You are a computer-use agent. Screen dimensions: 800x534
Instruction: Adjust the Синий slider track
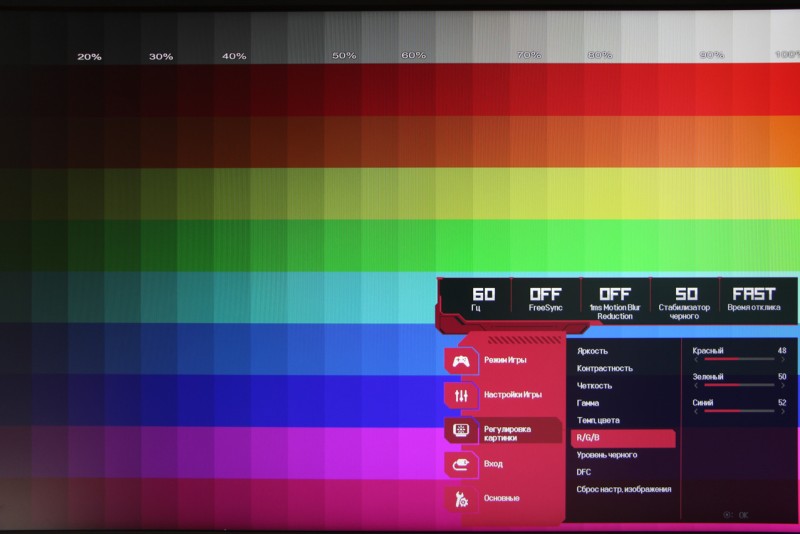739,411
